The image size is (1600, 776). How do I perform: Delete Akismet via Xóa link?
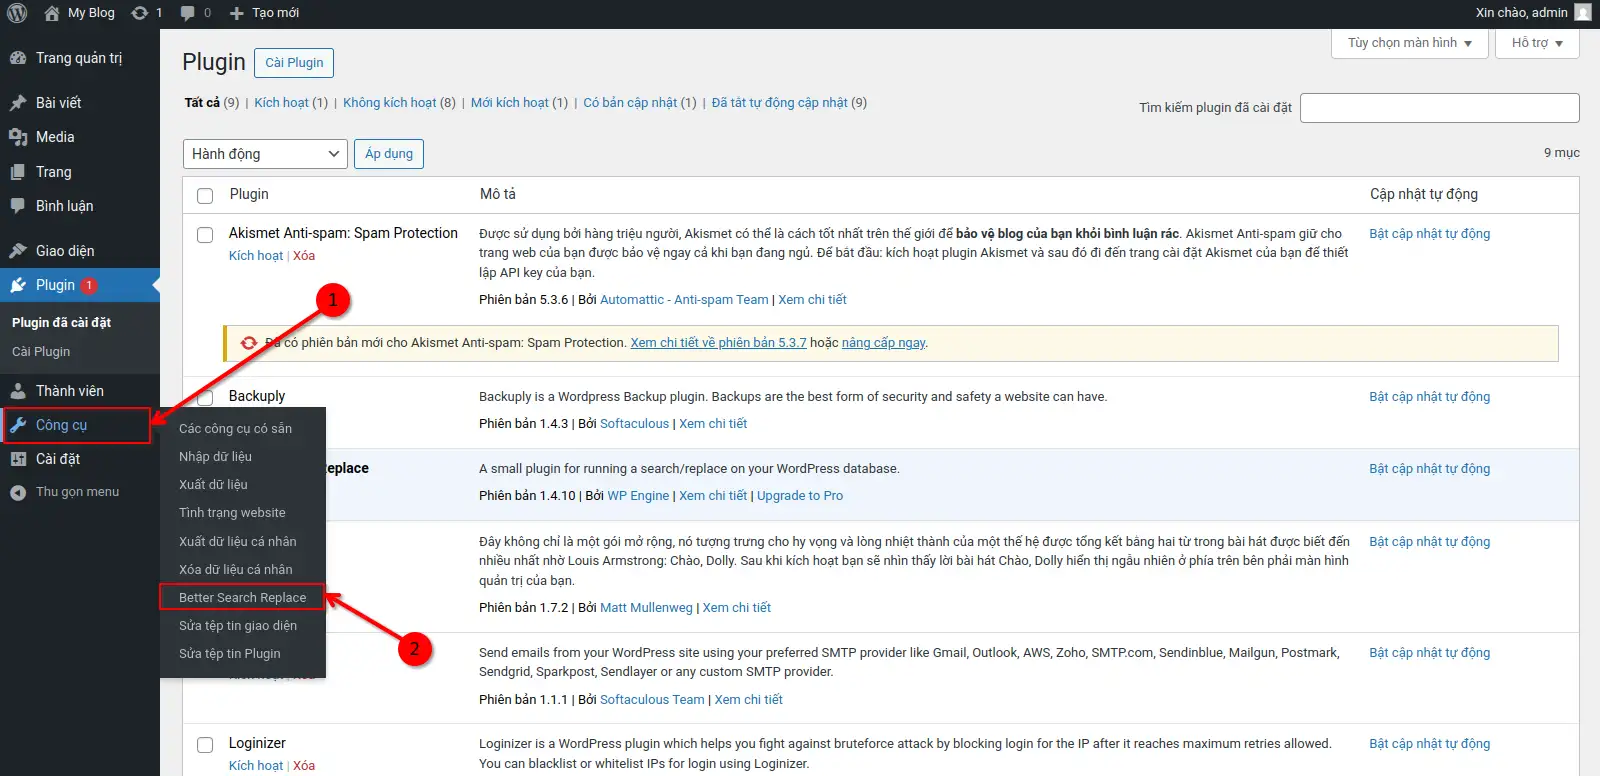coord(304,255)
